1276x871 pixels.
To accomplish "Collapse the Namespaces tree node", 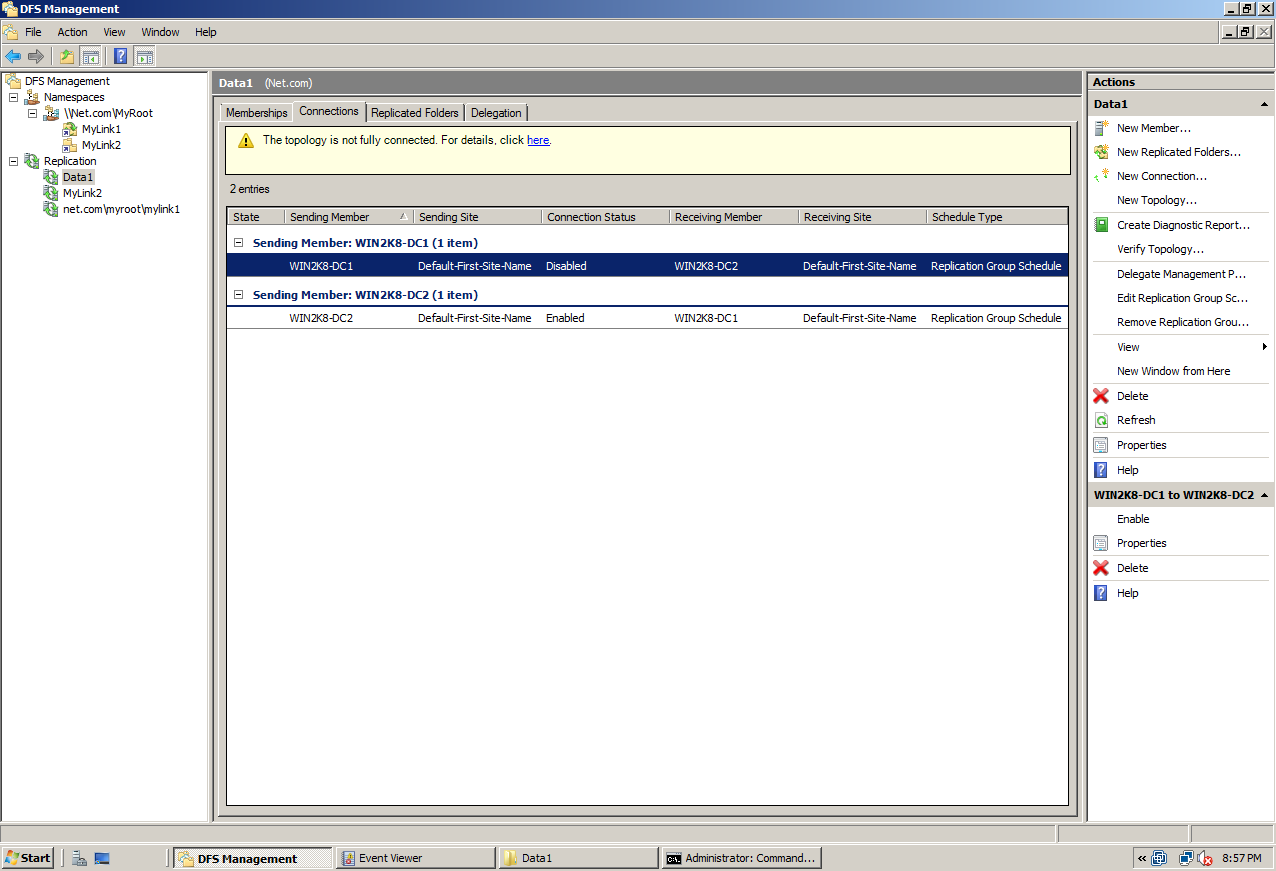I will point(13,97).
